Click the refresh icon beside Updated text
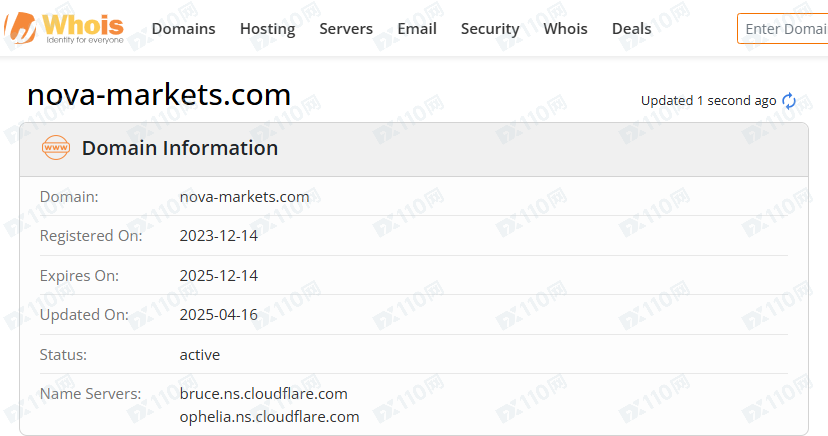The width and height of the screenshot is (828, 436). click(789, 101)
